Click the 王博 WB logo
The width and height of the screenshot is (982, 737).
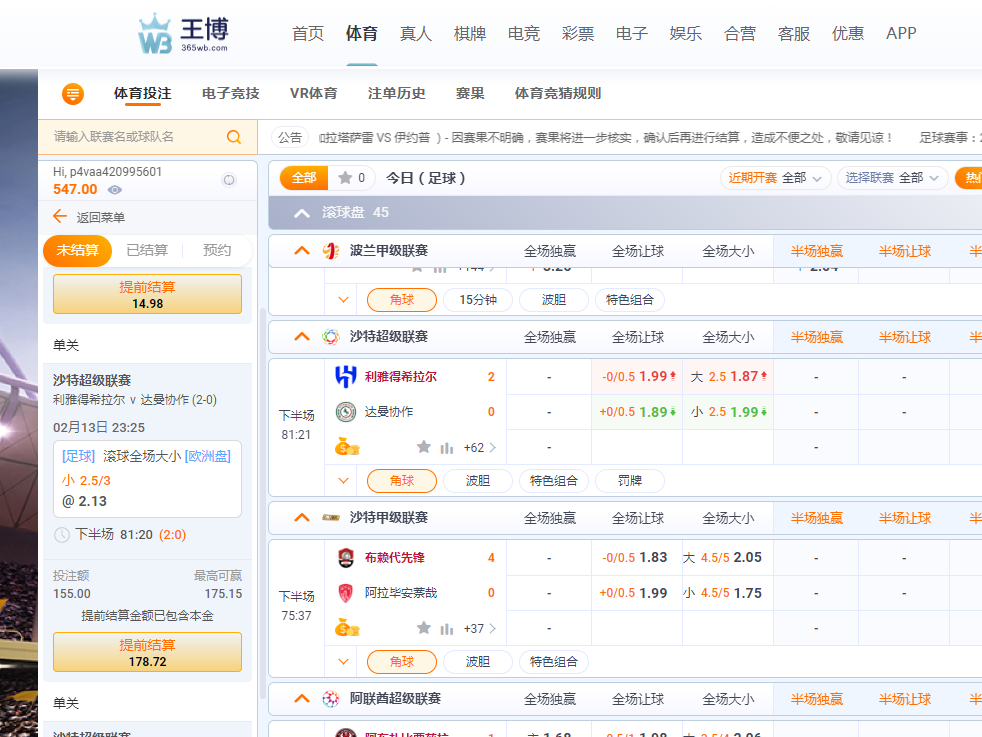coord(183,34)
